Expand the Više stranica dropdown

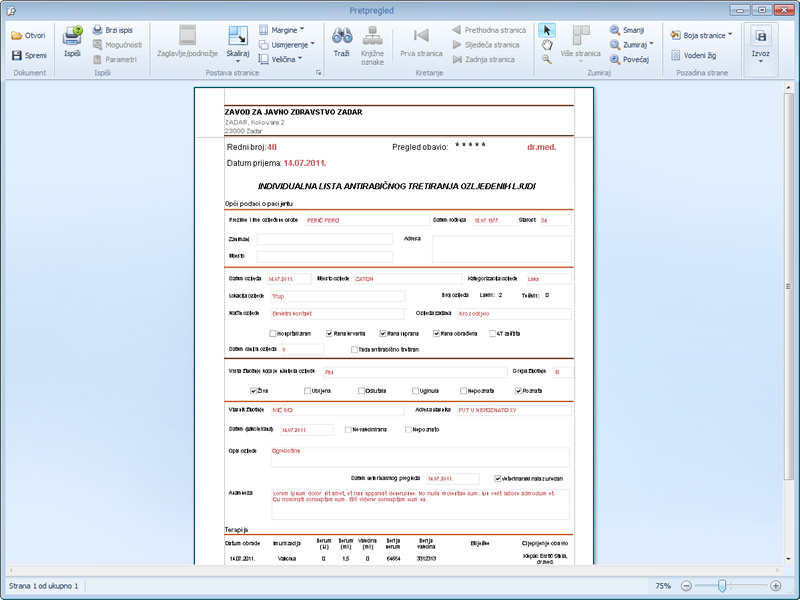tap(580, 61)
